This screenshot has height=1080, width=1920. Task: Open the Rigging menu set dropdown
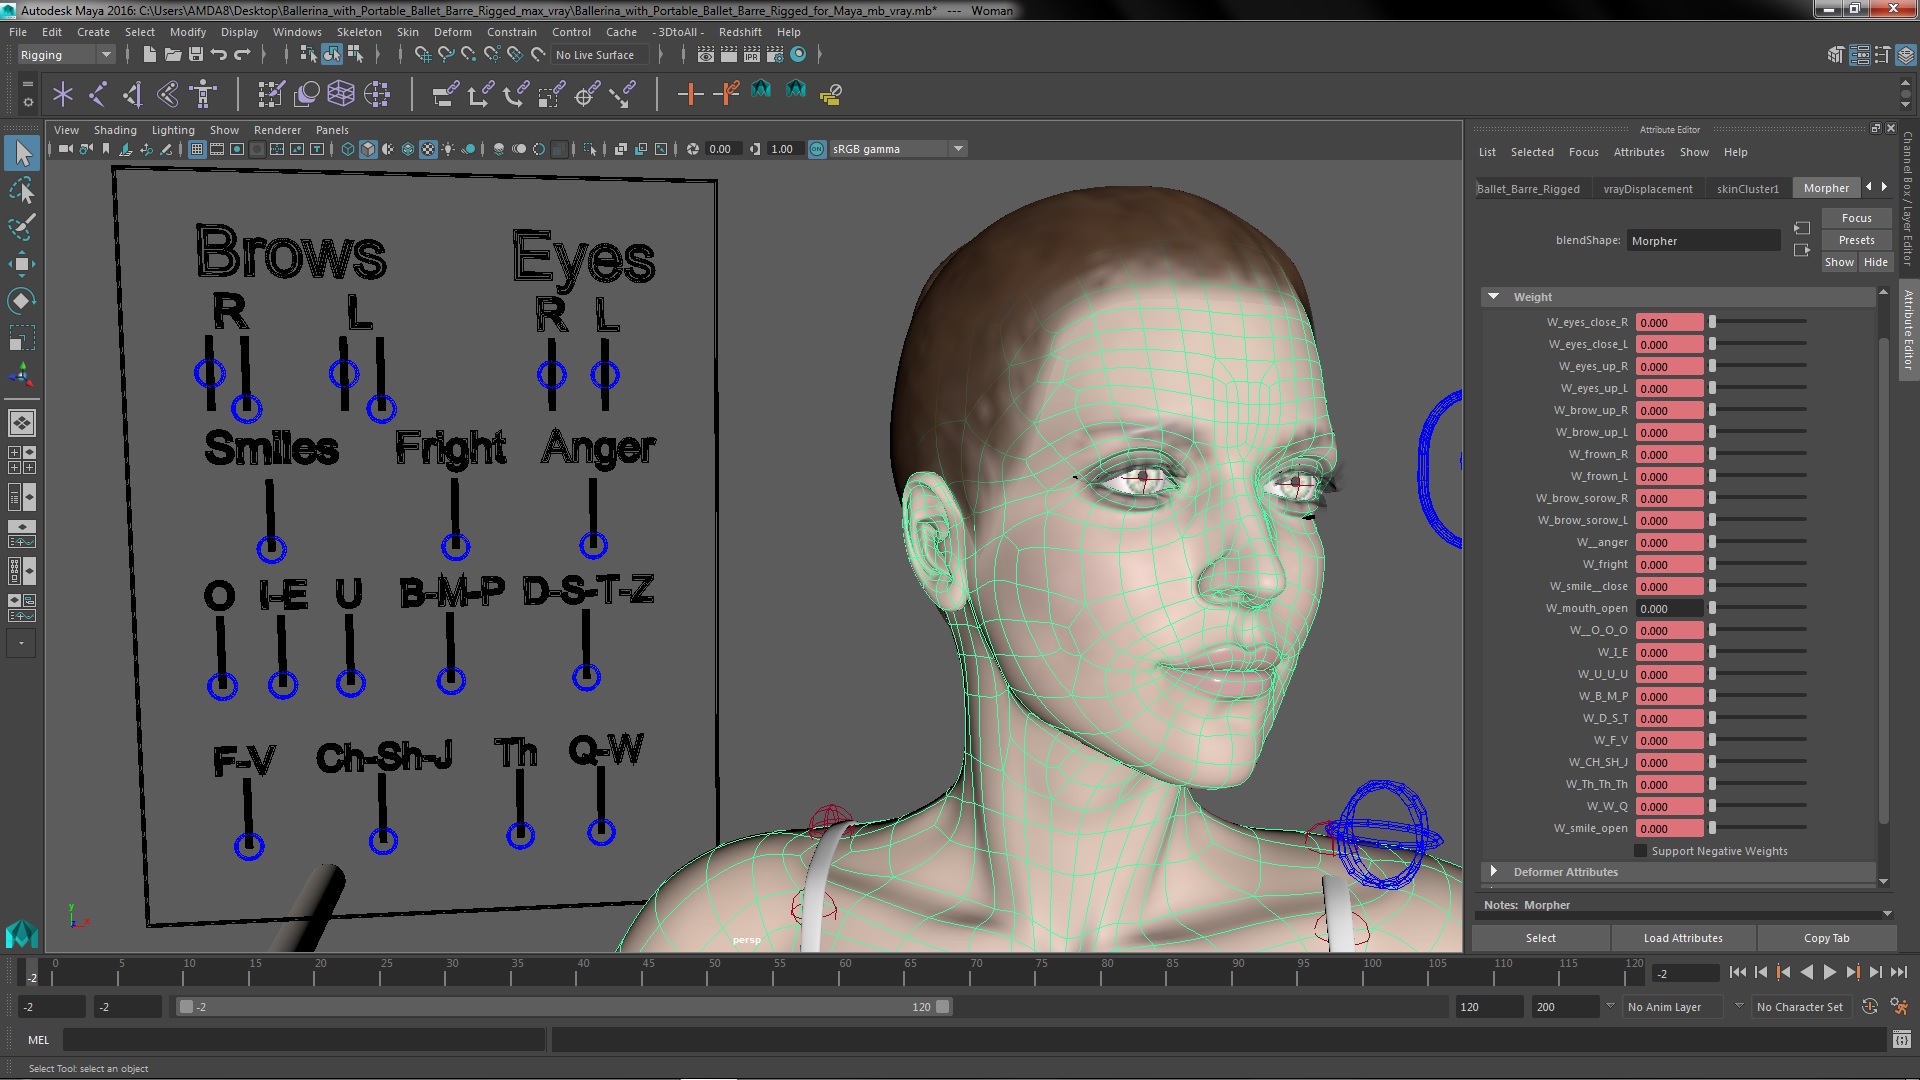point(65,55)
